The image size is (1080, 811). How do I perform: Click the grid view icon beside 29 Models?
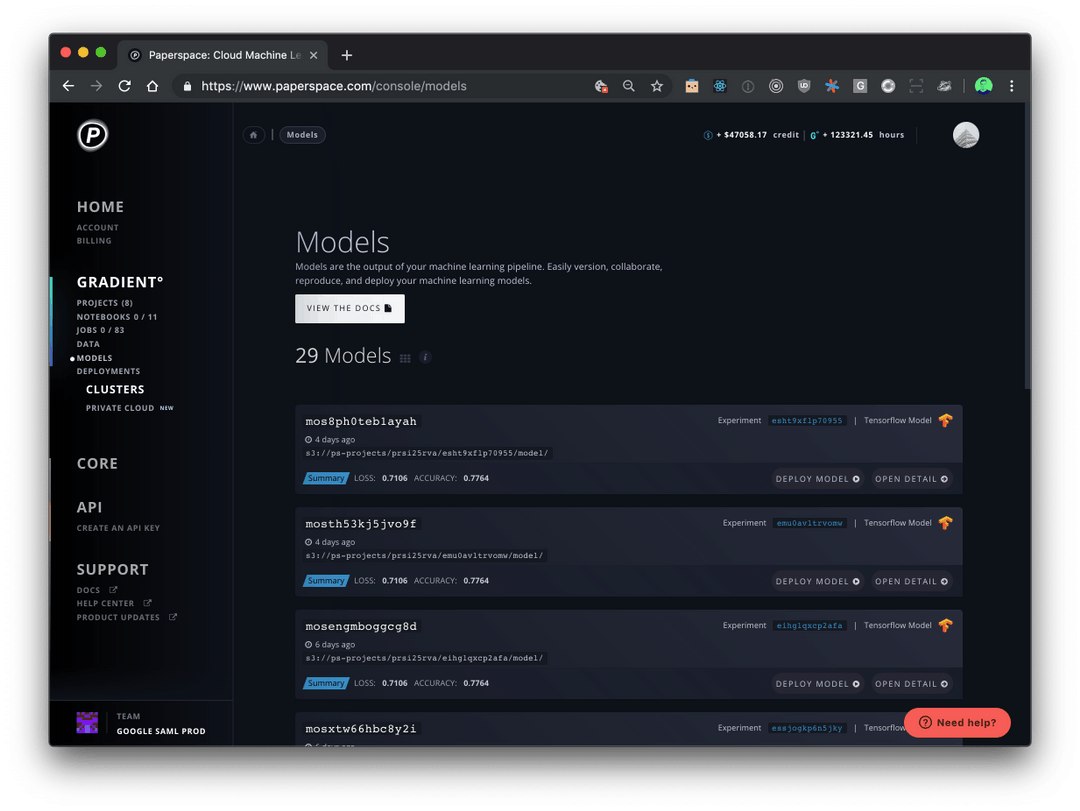[405, 356]
